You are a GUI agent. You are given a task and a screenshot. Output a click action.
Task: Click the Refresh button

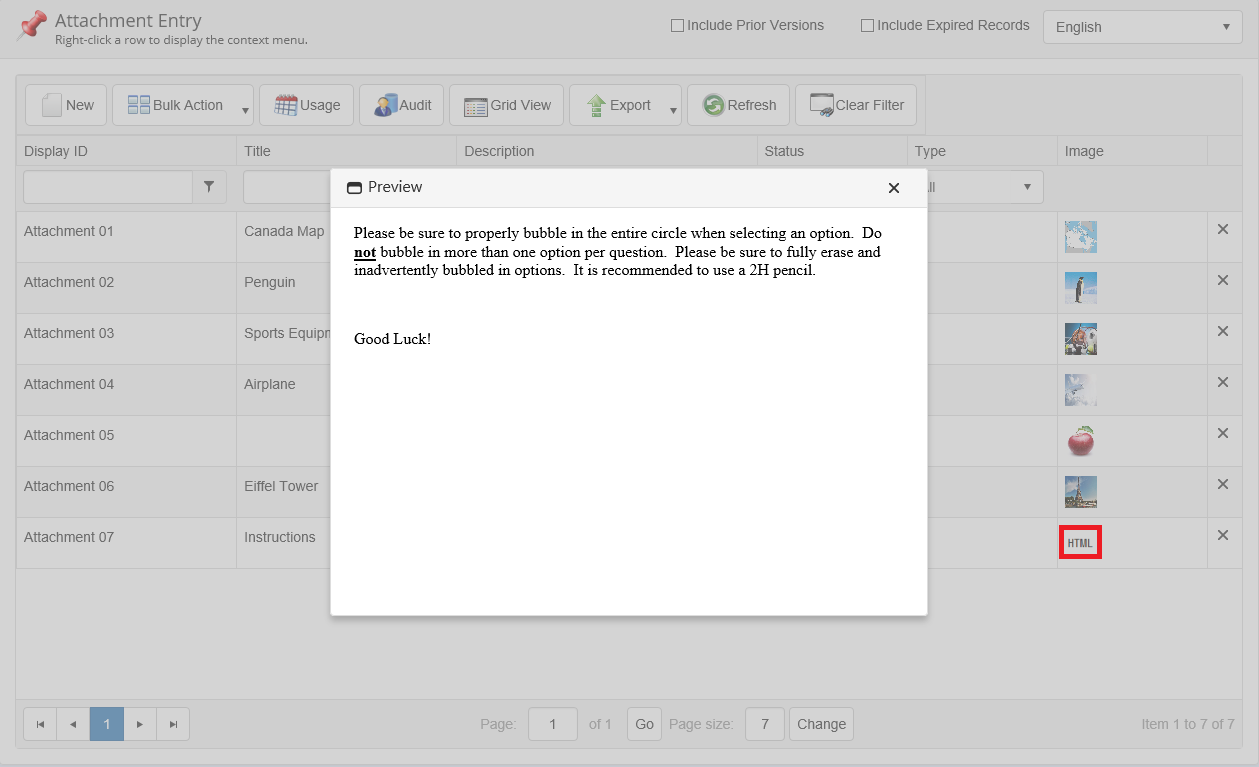(x=738, y=105)
